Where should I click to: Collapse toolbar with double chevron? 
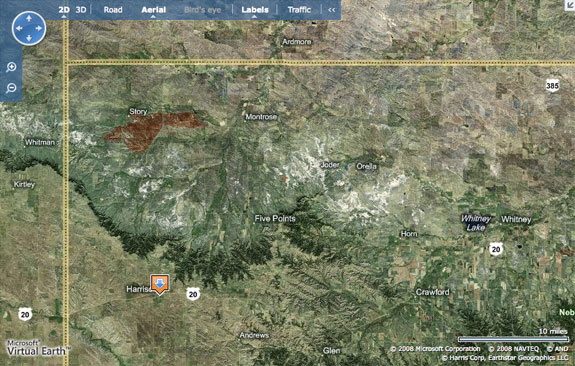(332, 10)
